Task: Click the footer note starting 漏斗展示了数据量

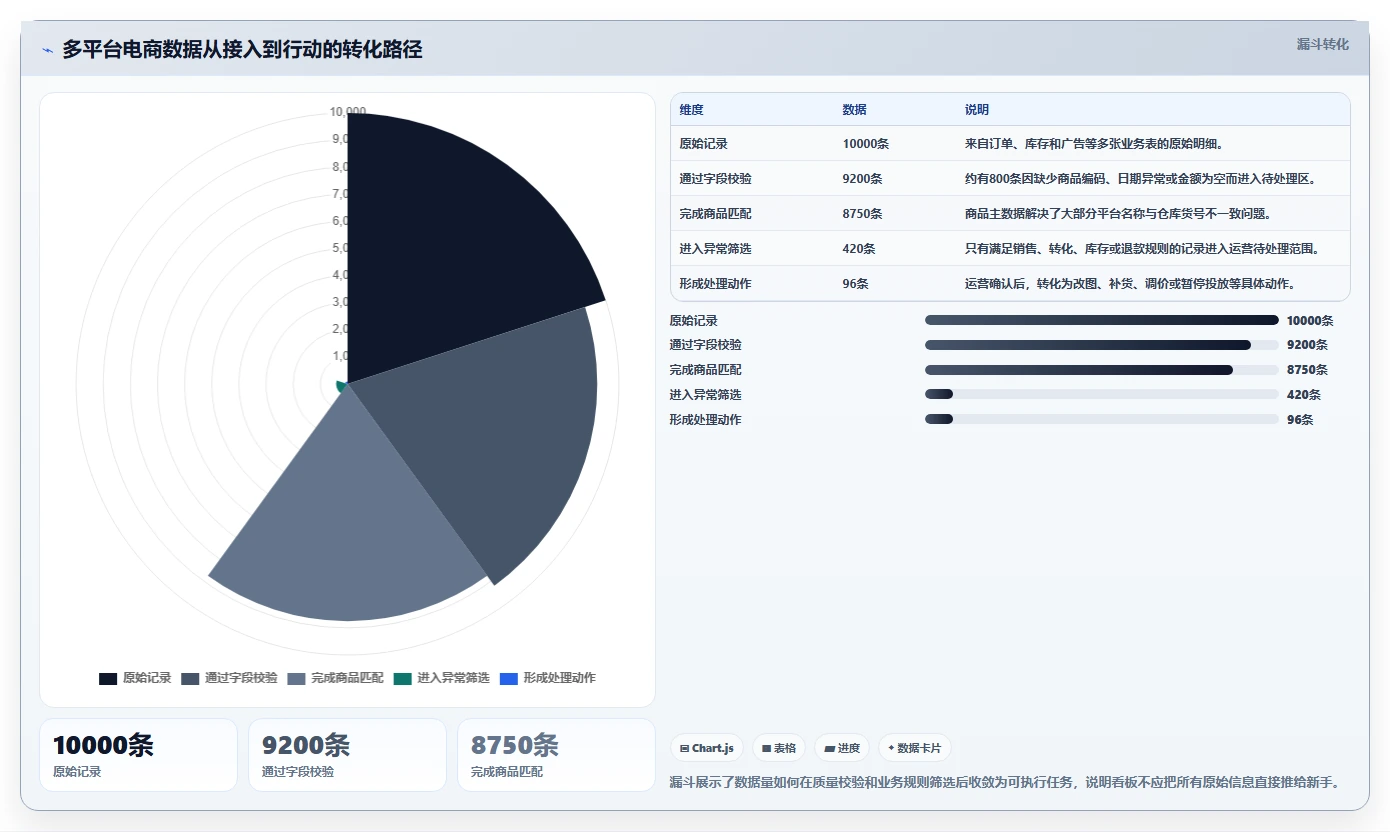Action: point(1004,782)
